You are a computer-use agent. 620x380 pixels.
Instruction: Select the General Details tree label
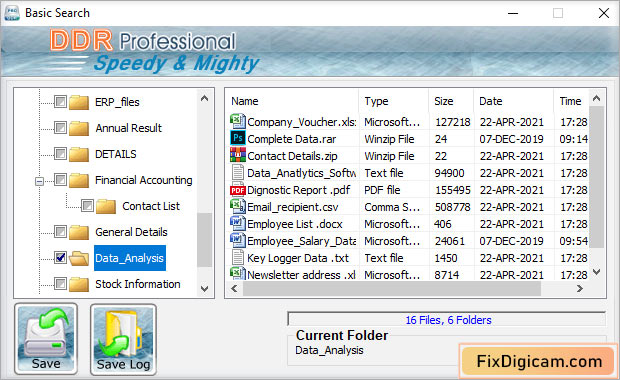[x=131, y=232]
